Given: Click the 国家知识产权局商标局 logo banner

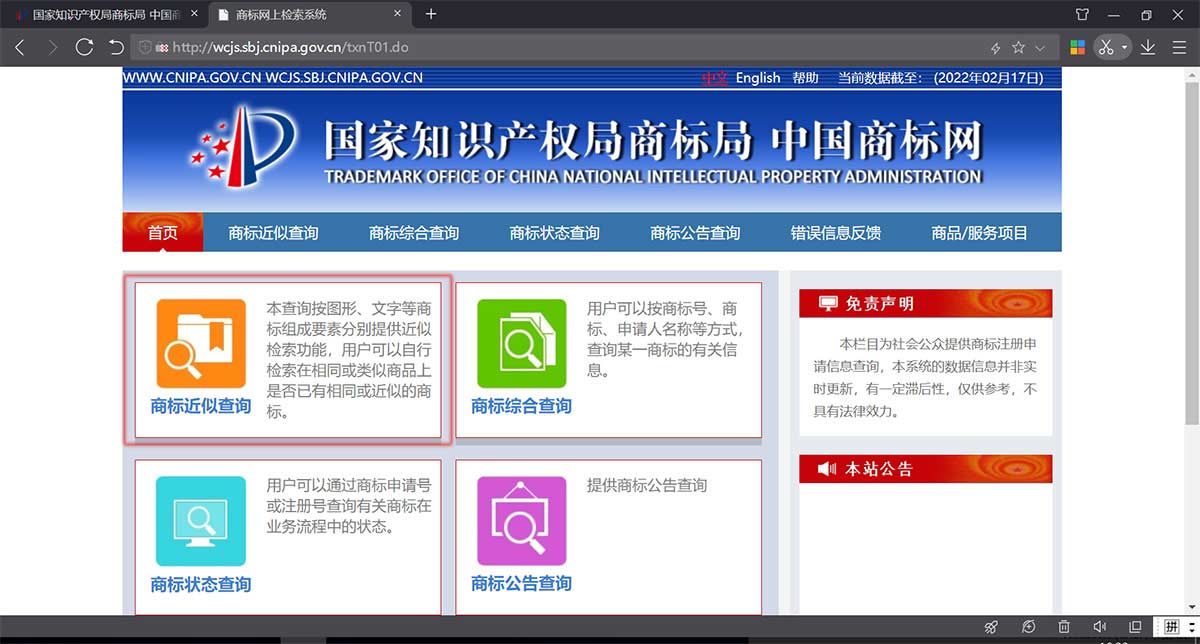Looking at the screenshot, I should (x=592, y=150).
